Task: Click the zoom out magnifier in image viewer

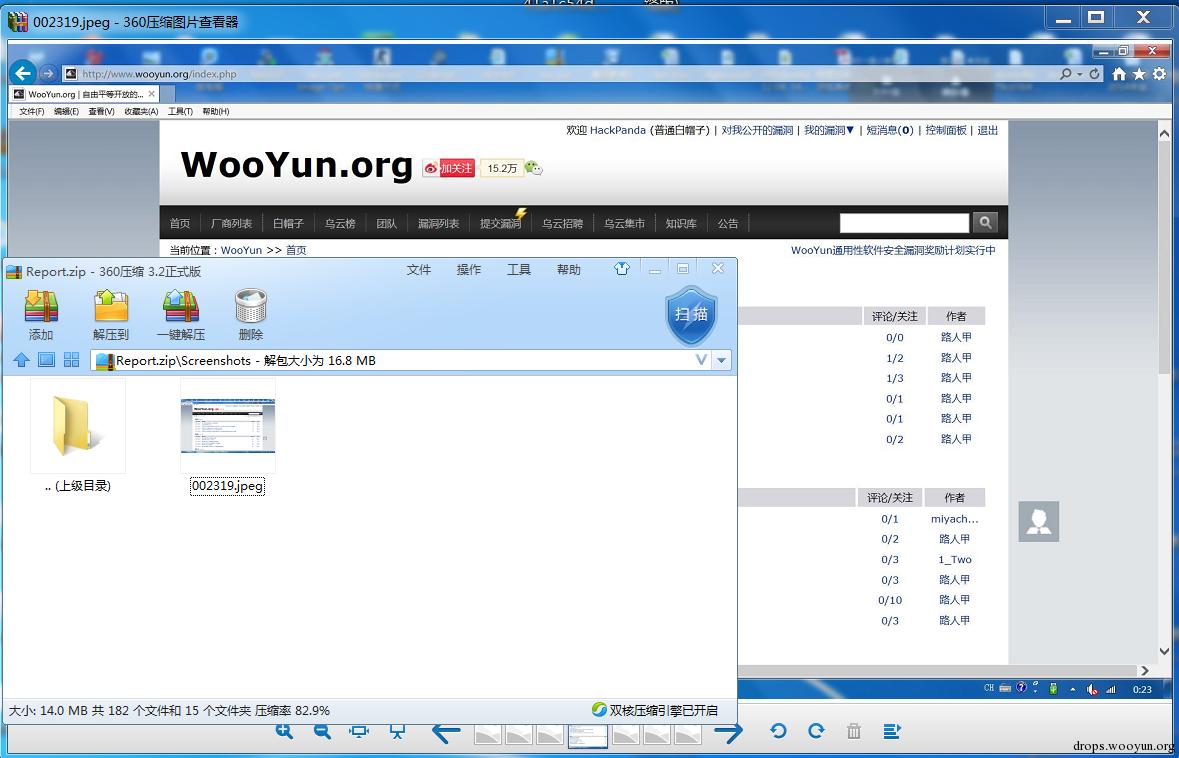Action: click(x=322, y=730)
